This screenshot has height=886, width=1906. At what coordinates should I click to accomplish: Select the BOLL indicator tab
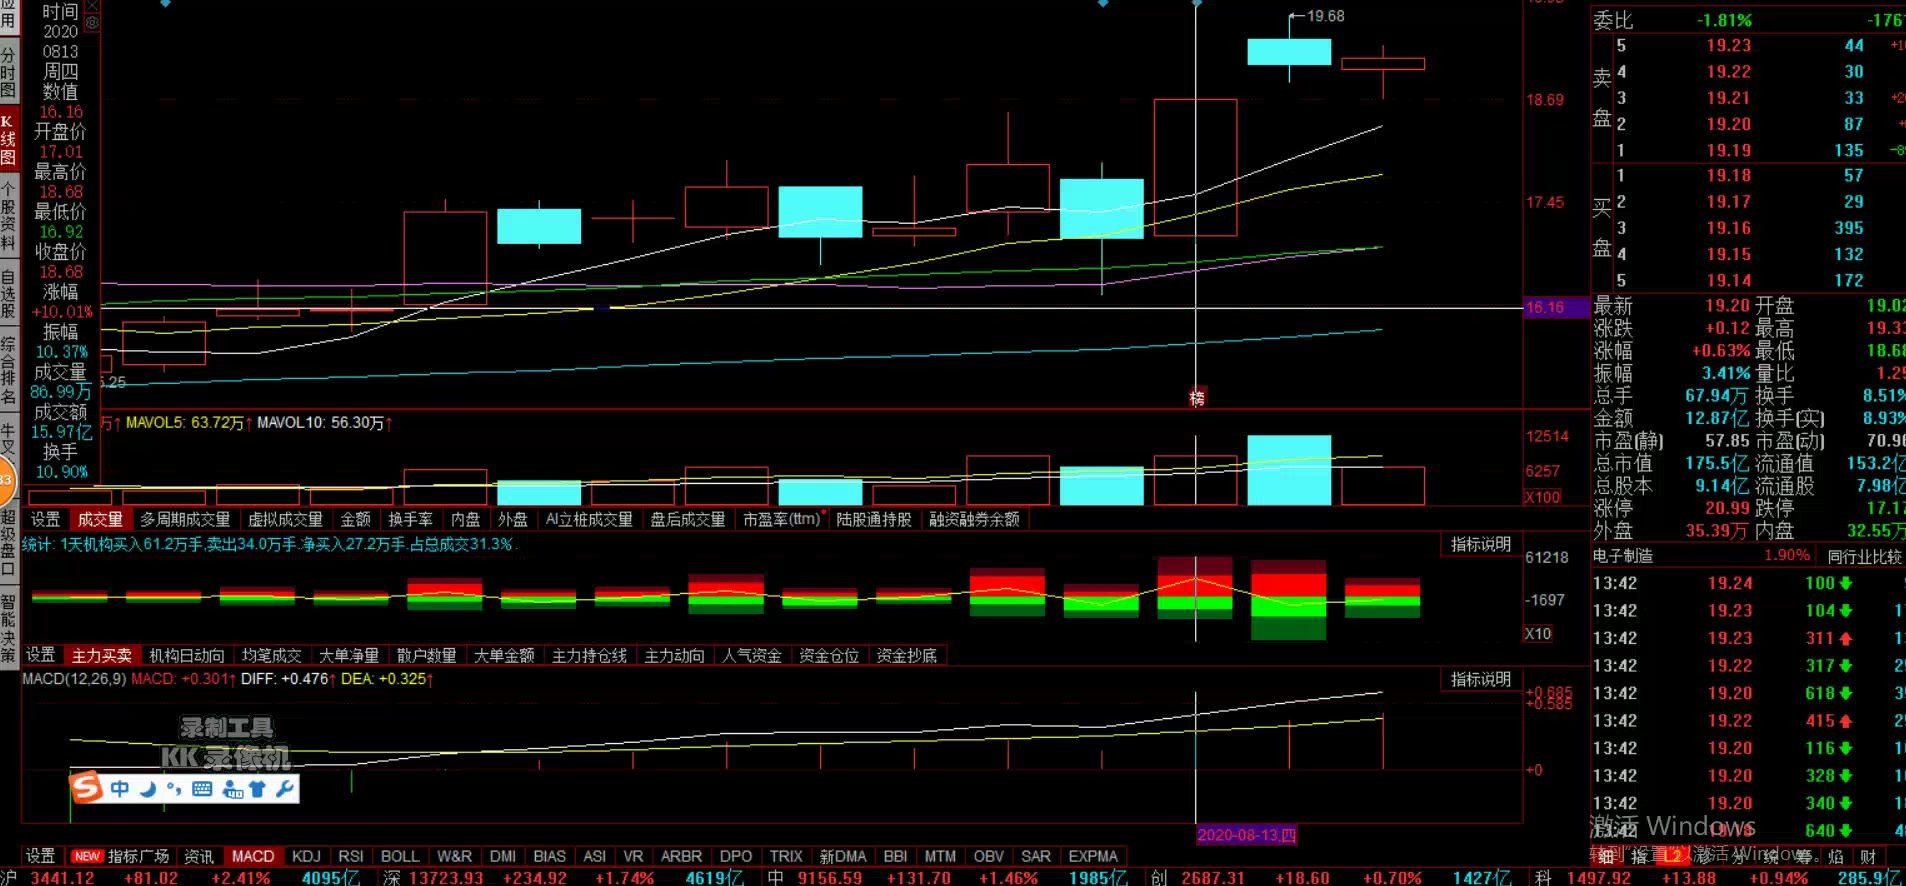click(400, 856)
